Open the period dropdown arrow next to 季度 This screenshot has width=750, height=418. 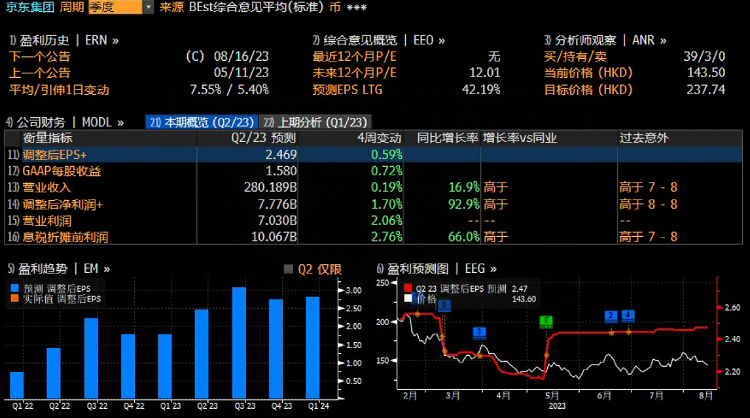[148, 7]
